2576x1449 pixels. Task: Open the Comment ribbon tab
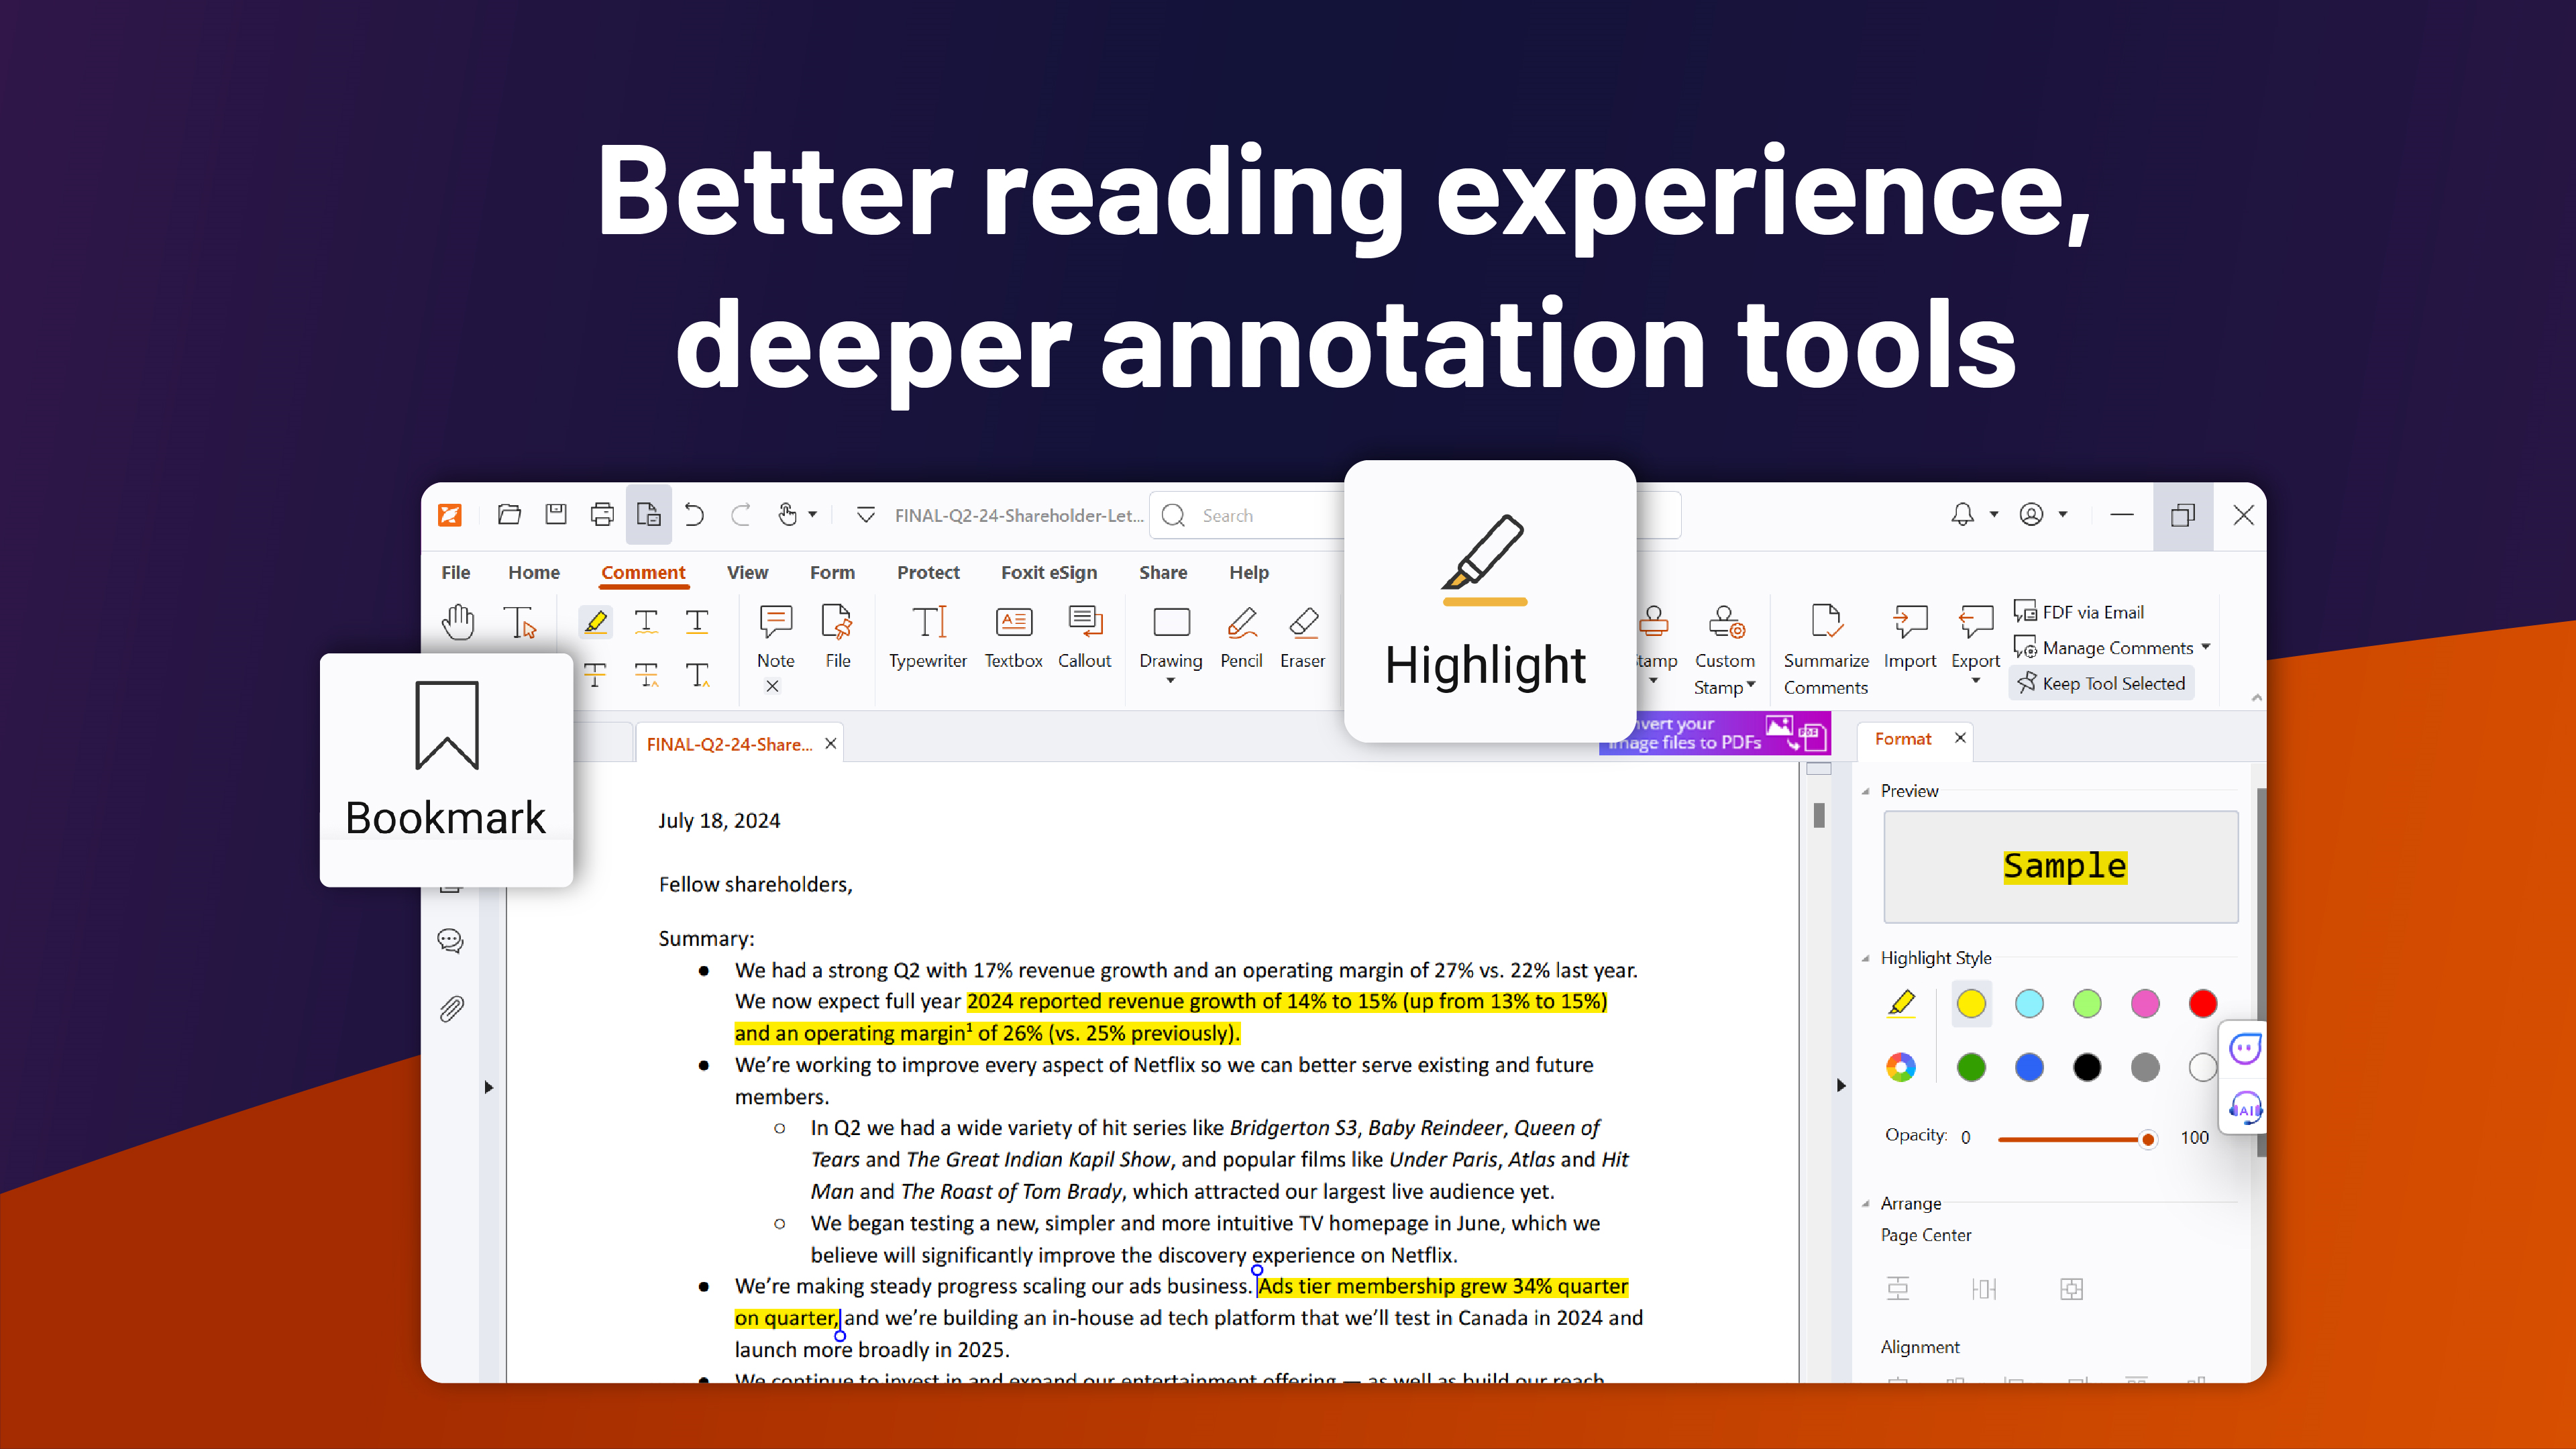click(x=642, y=572)
